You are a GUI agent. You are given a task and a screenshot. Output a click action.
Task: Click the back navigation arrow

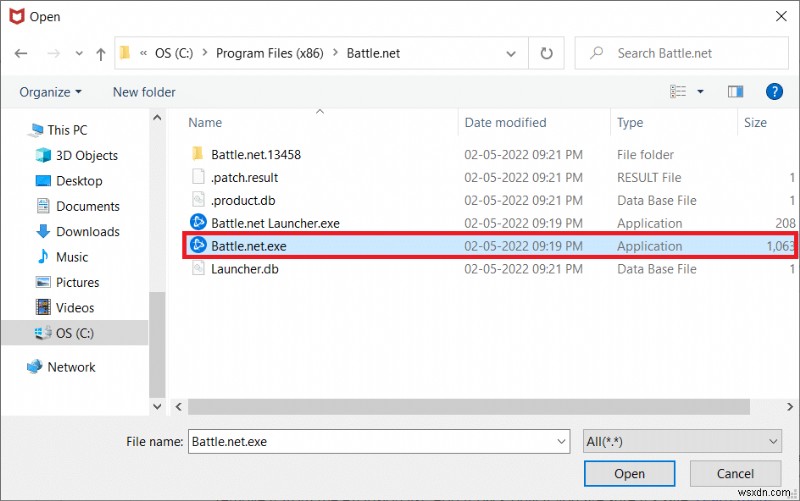pyautogui.click(x=21, y=53)
